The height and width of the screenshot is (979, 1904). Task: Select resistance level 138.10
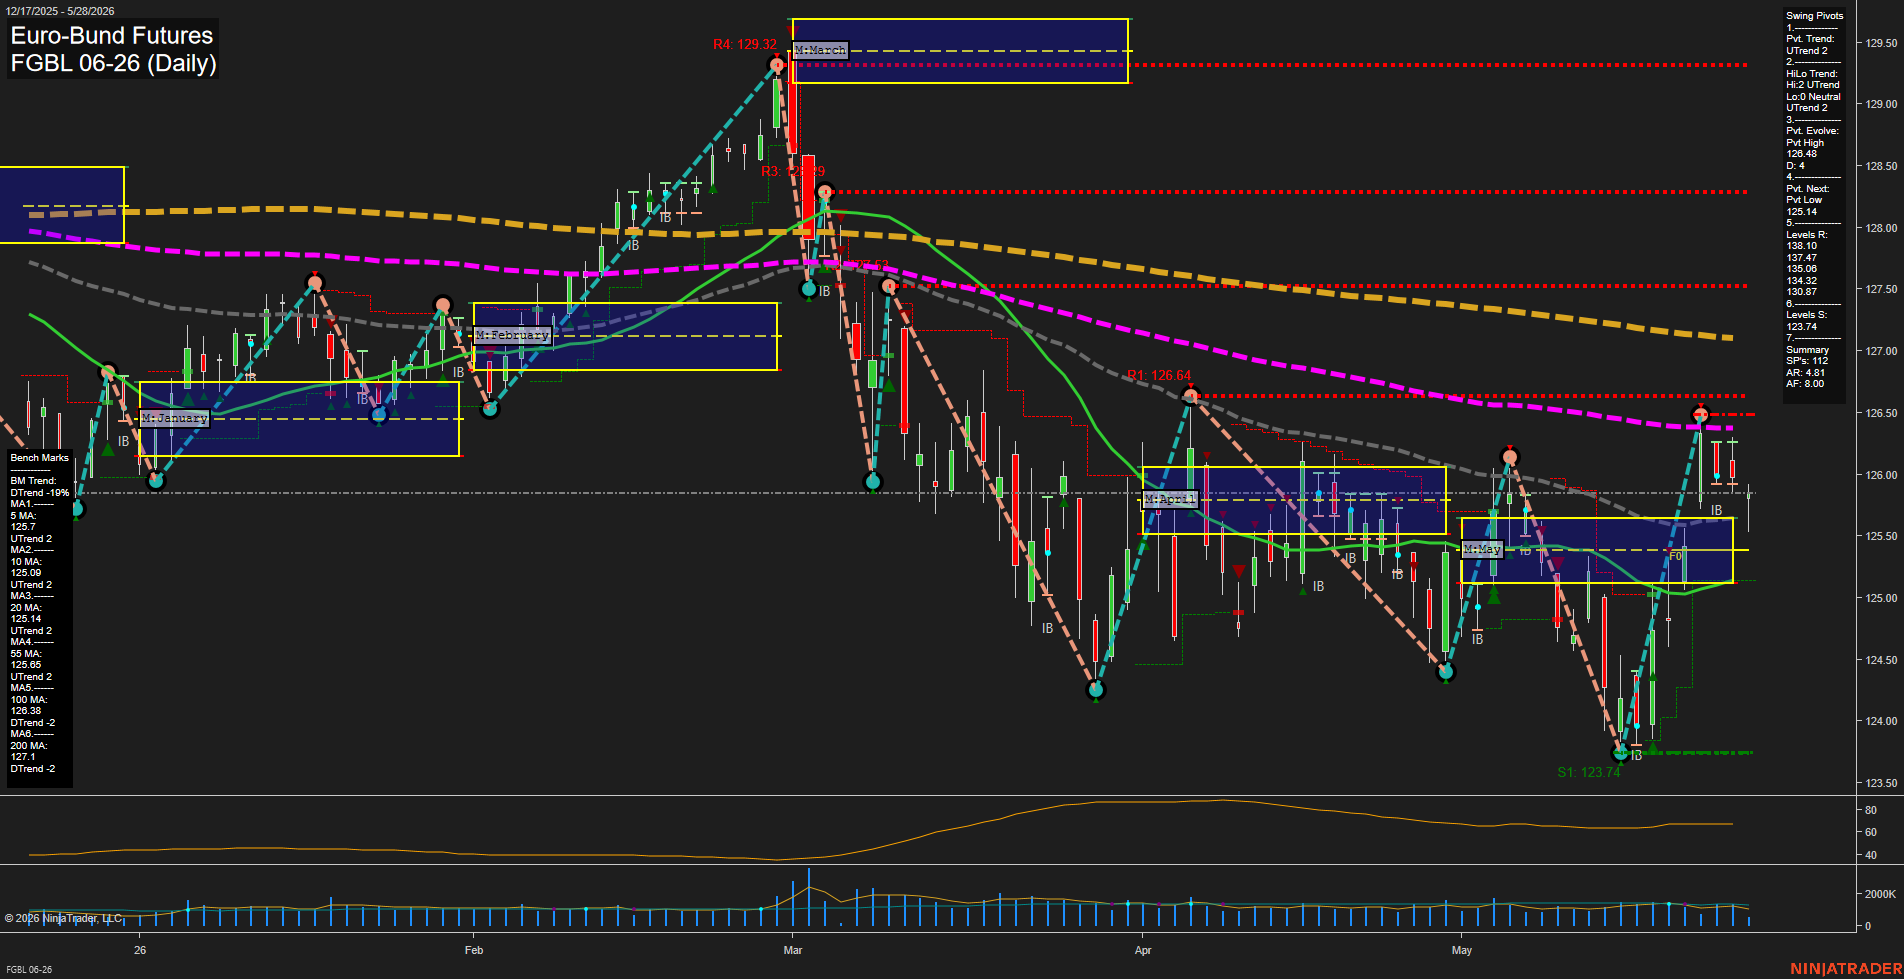click(1801, 246)
